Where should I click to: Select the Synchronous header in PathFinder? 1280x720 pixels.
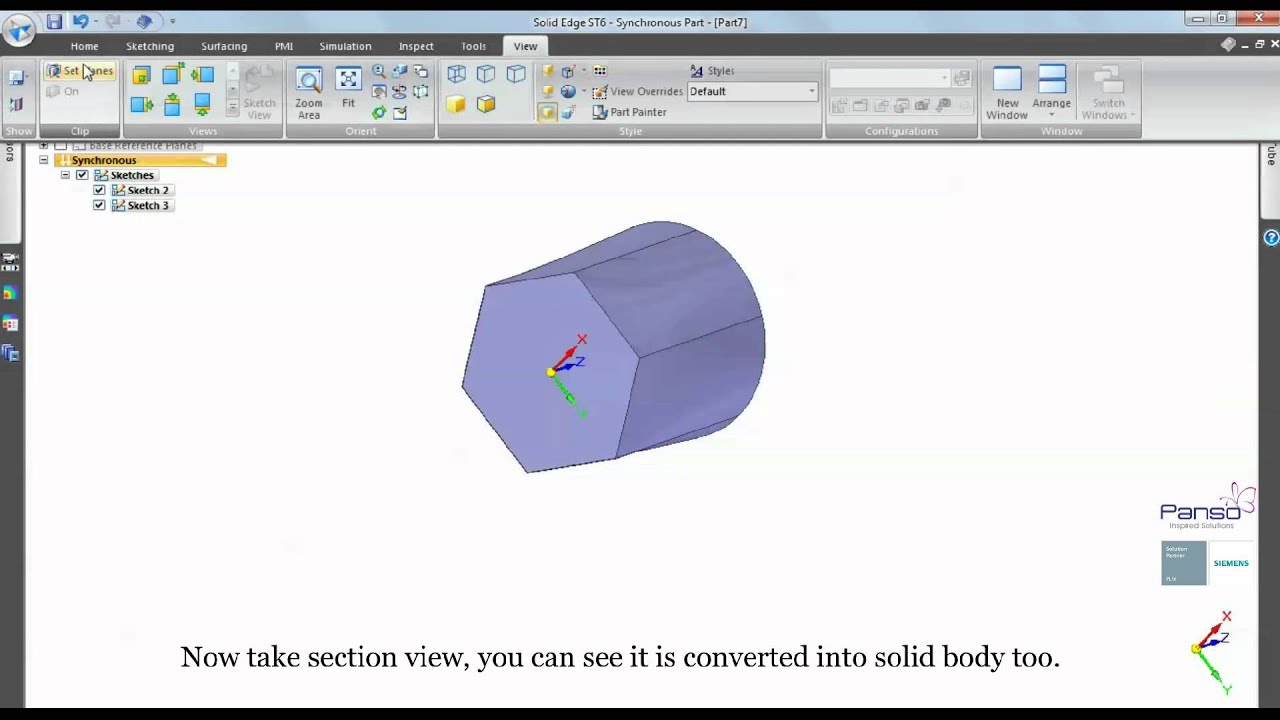coord(140,160)
